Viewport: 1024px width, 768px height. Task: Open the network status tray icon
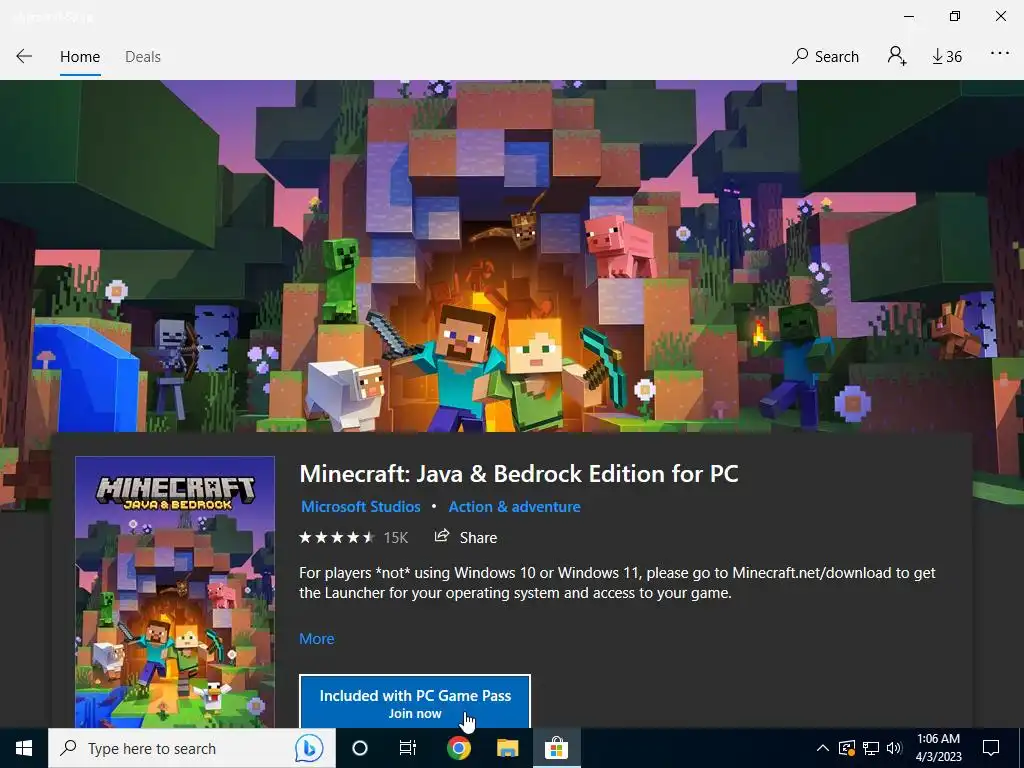tap(871, 748)
